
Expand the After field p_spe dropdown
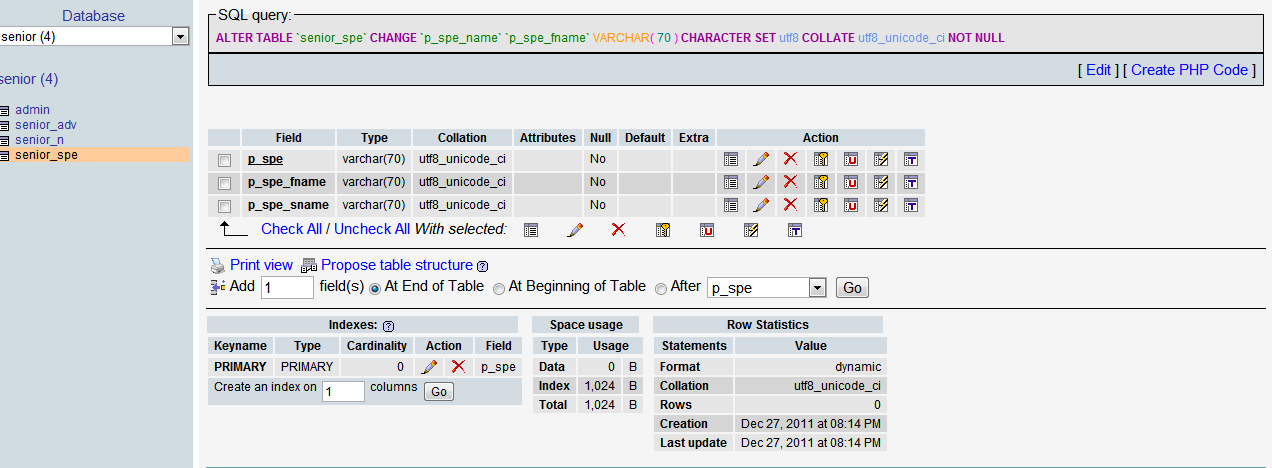click(x=816, y=288)
